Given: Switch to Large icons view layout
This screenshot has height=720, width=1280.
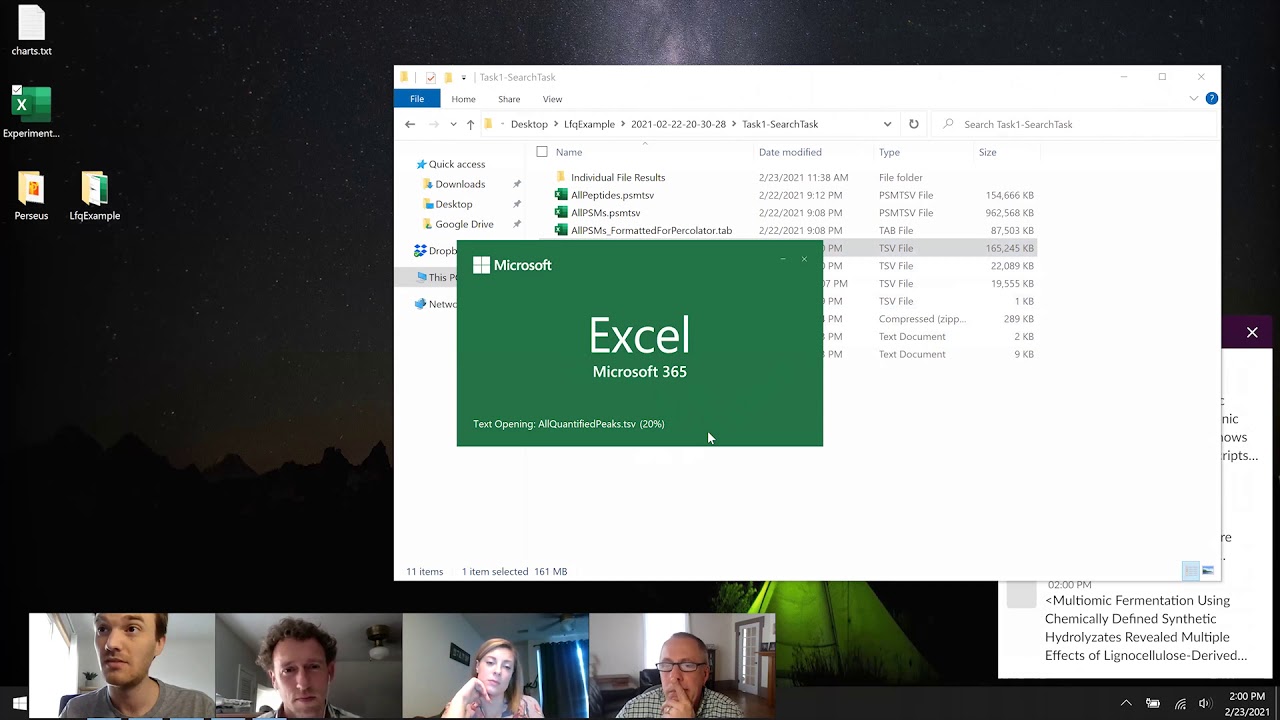Looking at the screenshot, I should coord(1208,571).
